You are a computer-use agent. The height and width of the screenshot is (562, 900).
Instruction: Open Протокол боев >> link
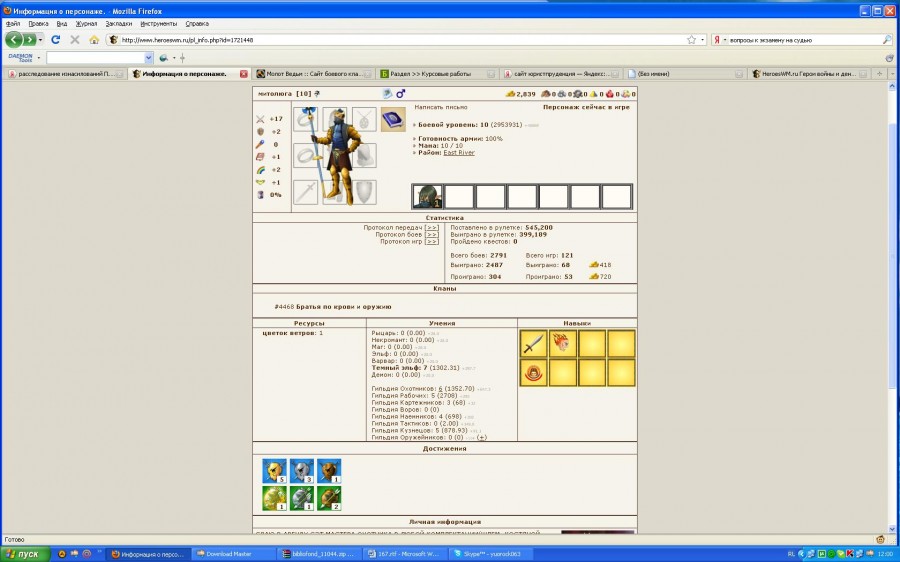coord(432,235)
